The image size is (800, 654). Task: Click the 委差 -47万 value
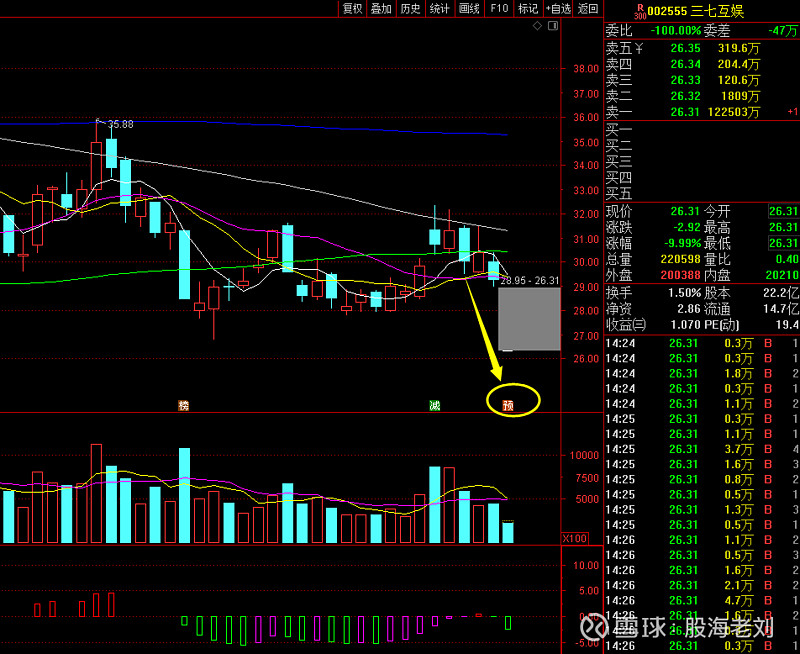coord(783,31)
